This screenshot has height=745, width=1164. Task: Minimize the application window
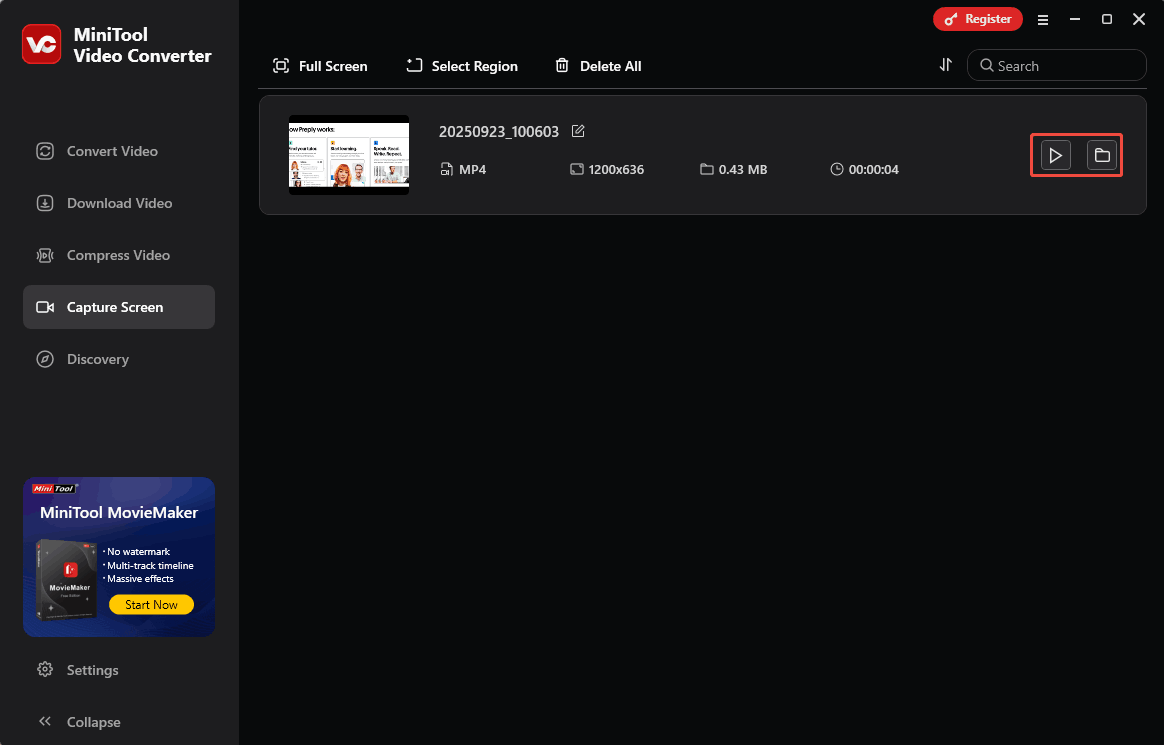[x=1075, y=19]
